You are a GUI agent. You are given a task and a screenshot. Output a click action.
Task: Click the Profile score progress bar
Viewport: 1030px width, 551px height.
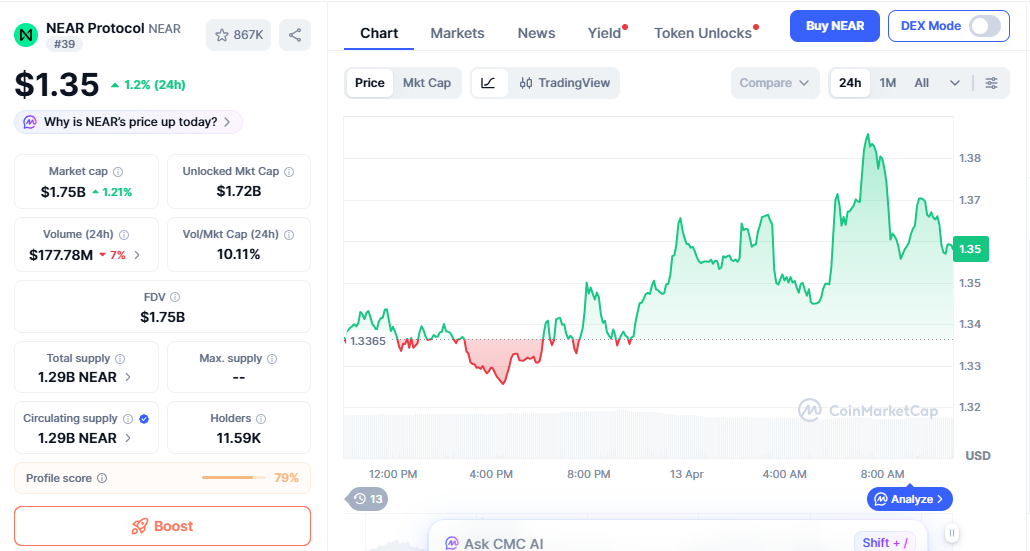click(233, 478)
